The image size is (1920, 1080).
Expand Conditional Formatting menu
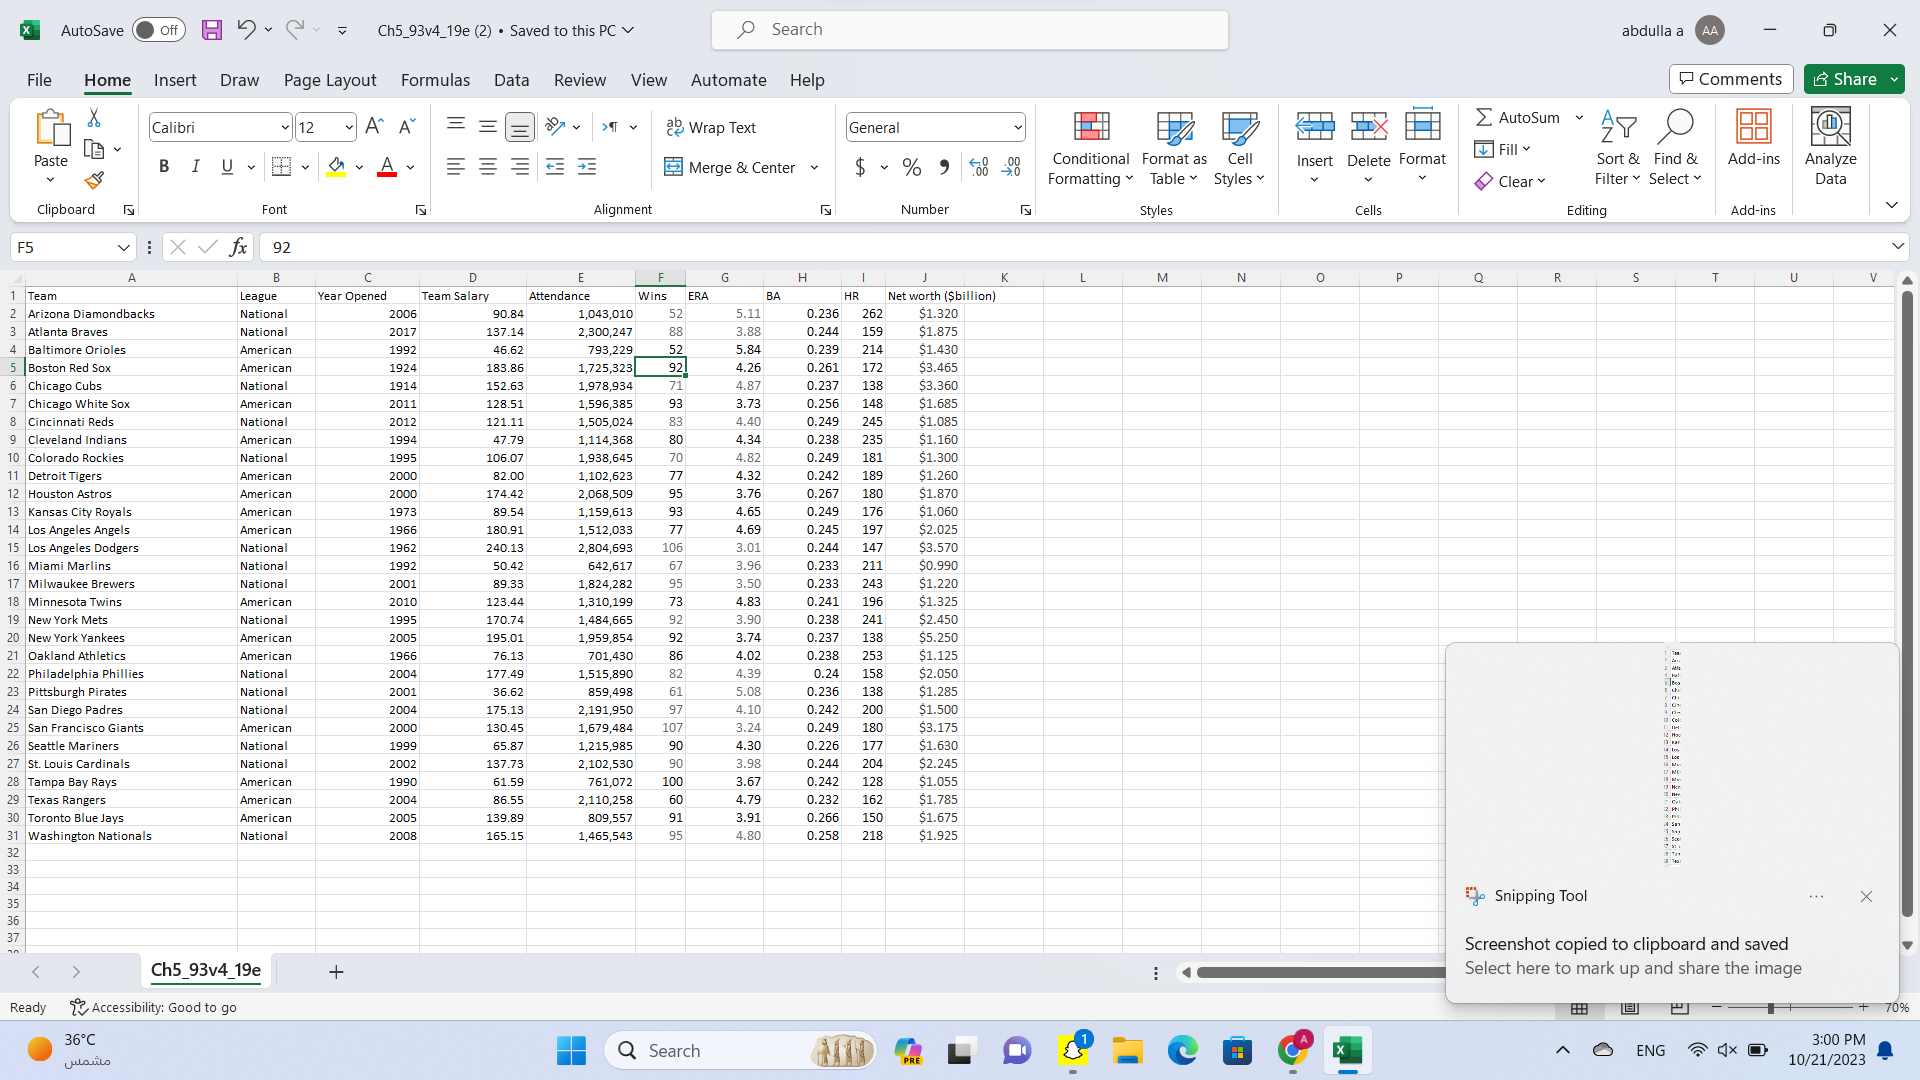tap(1090, 147)
